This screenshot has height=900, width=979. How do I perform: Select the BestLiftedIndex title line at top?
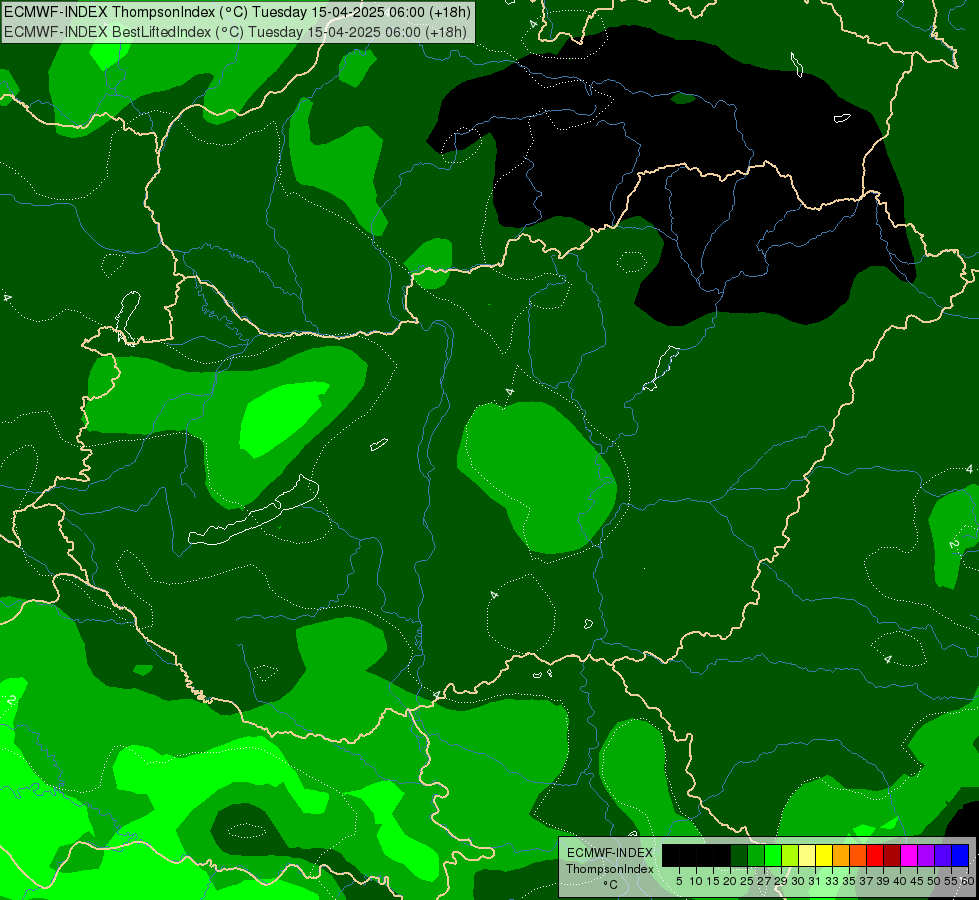click(235, 32)
